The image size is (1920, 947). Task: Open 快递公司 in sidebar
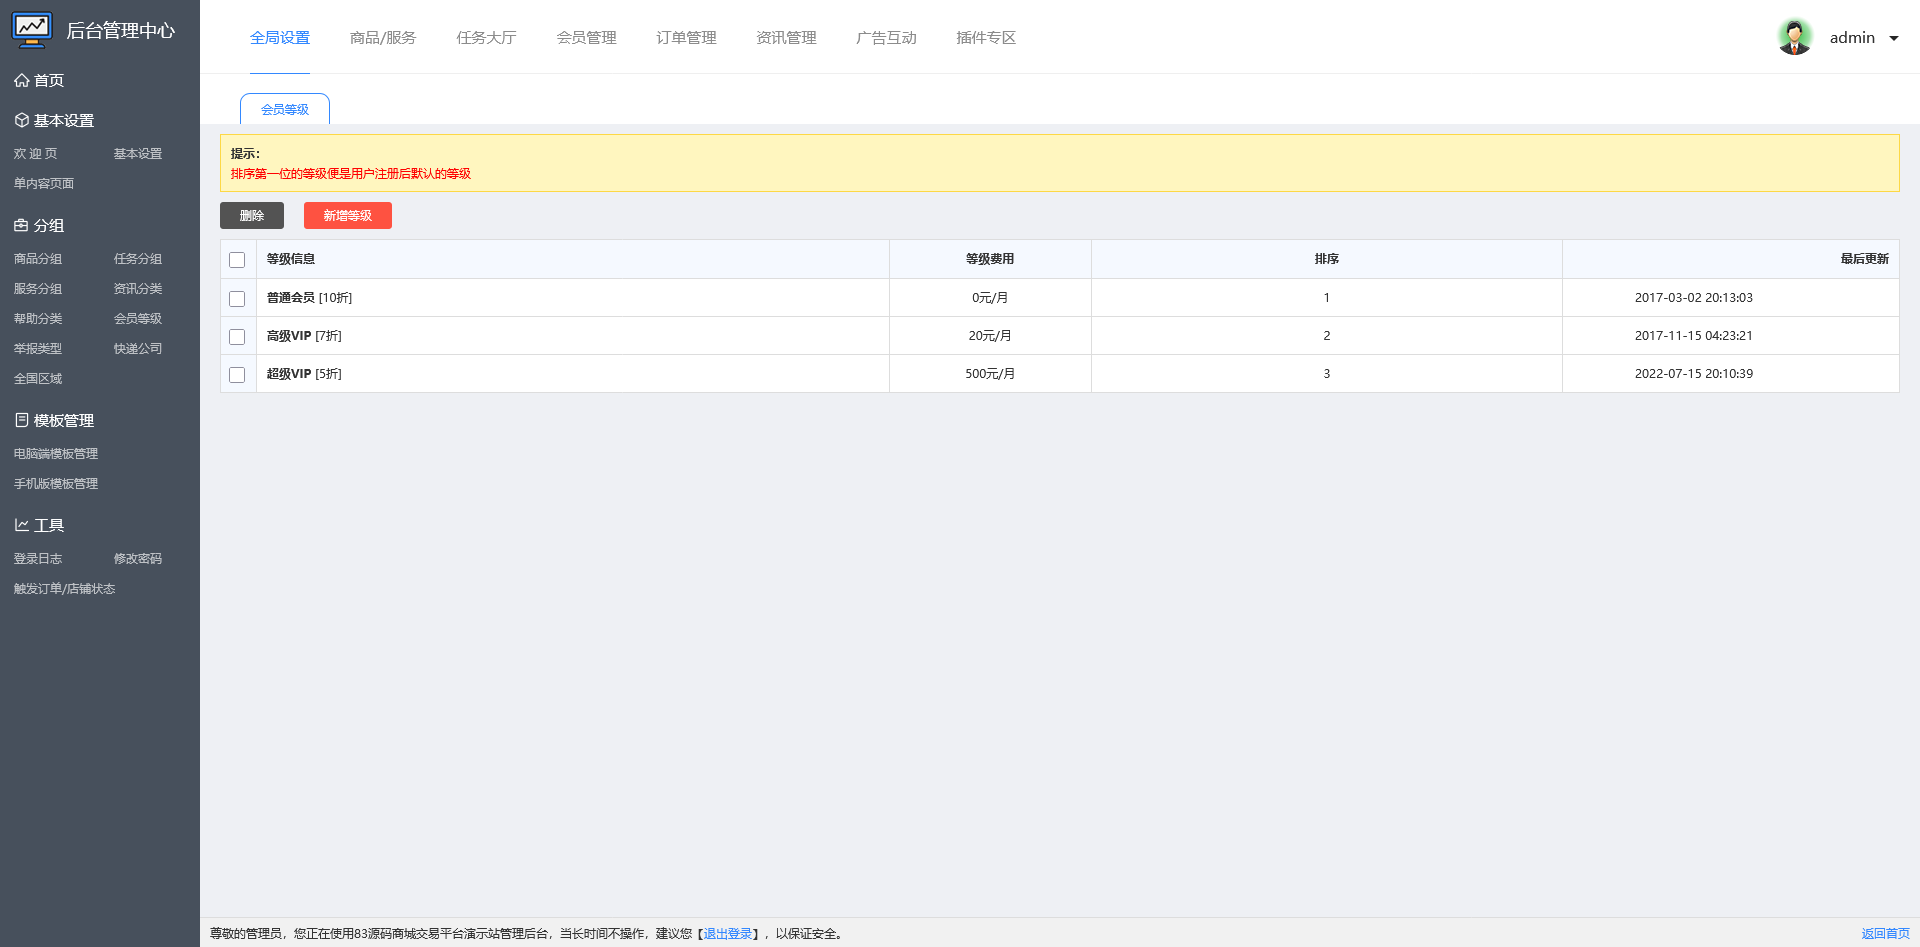(x=138, y=349)
